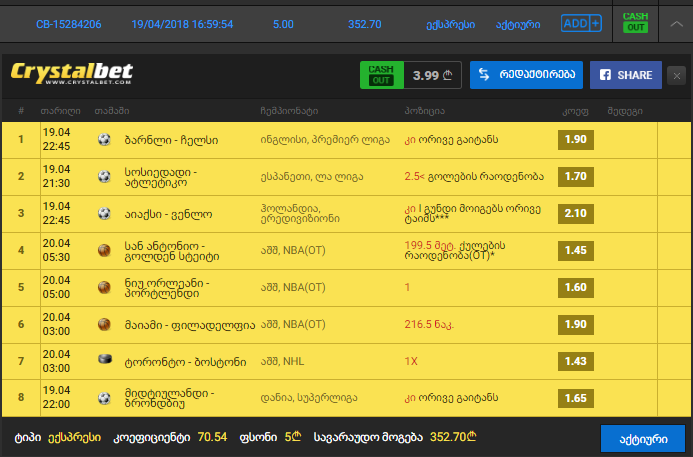Image resolution: width=693 pixels, height=457 pixels.
Task: Click odds 1.60 for ნიუ ორლეანი - პორტლენდი
Action: (x=575, y=287)
